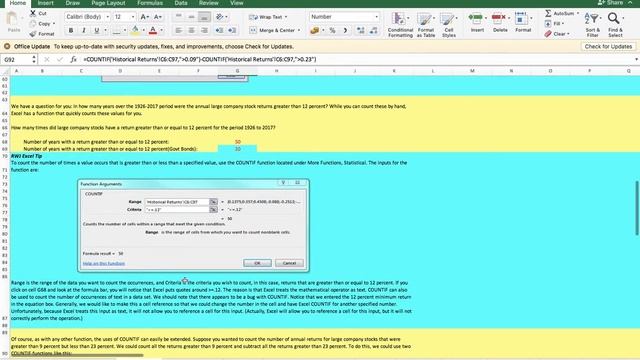Click the Share button

(611, 3)
